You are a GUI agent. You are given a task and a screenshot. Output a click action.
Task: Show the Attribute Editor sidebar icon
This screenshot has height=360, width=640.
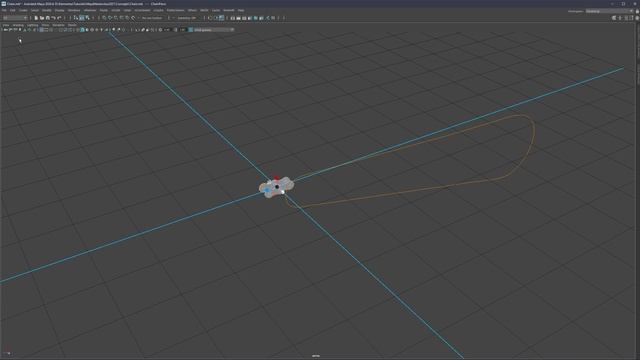point(626,18)
